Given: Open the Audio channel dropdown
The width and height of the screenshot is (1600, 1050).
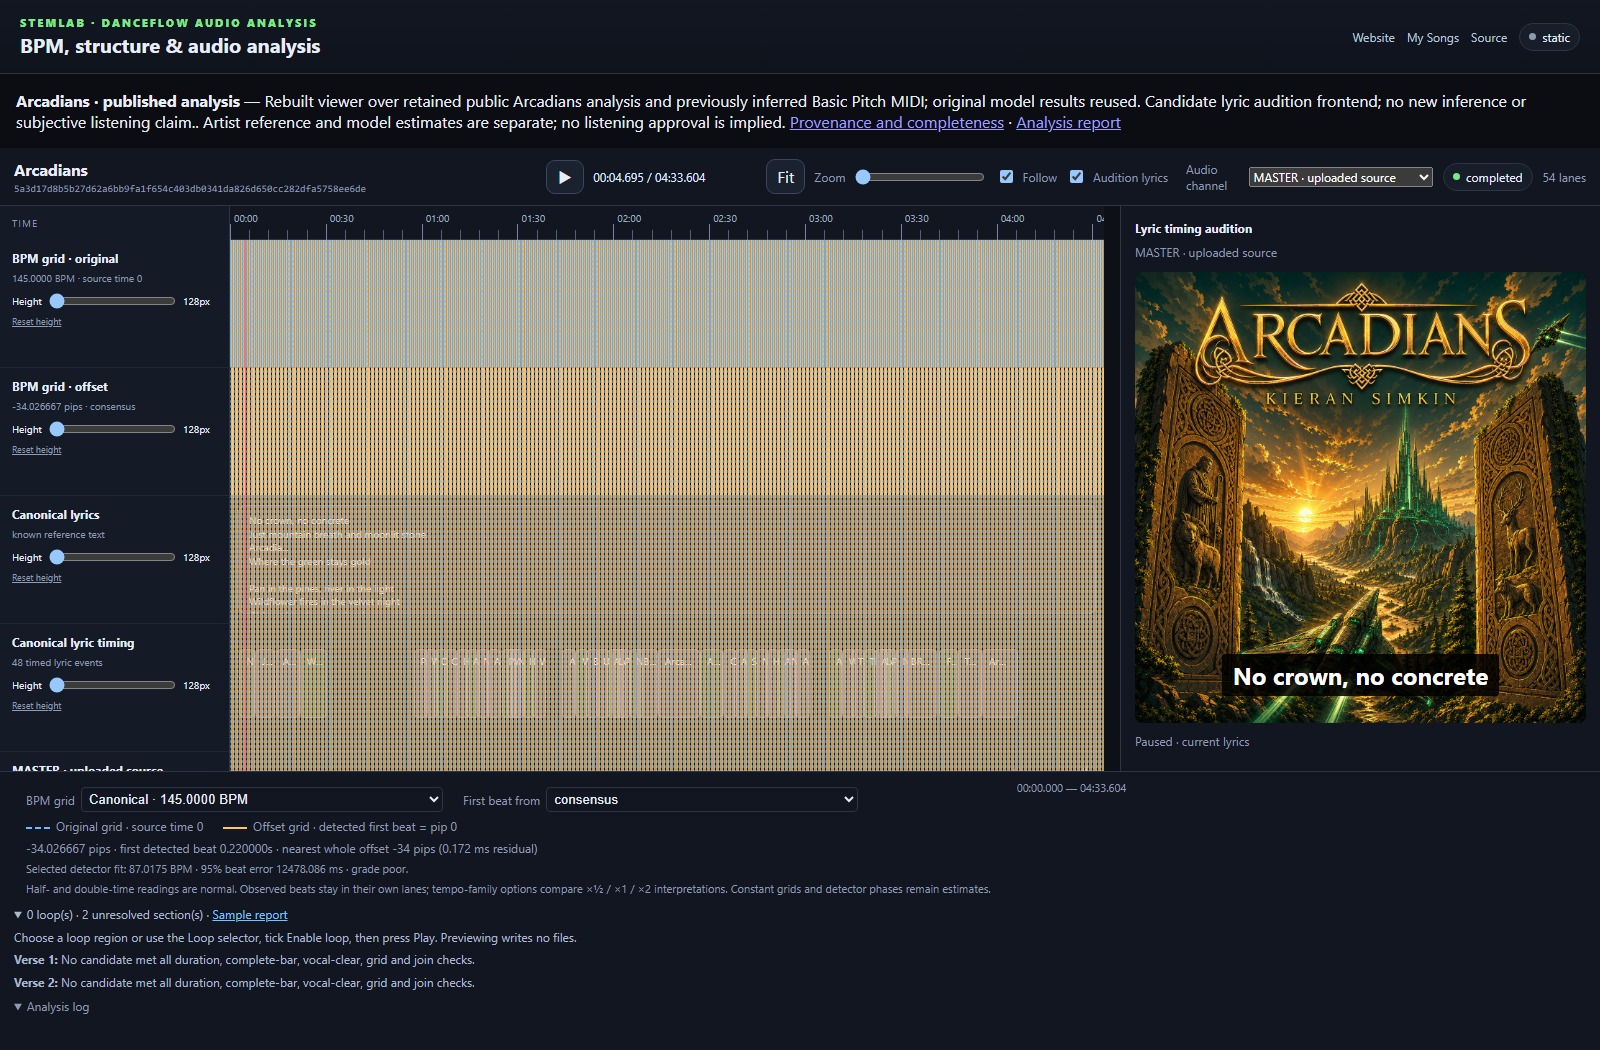Looking at the screenshot, I should [1340, 177].
